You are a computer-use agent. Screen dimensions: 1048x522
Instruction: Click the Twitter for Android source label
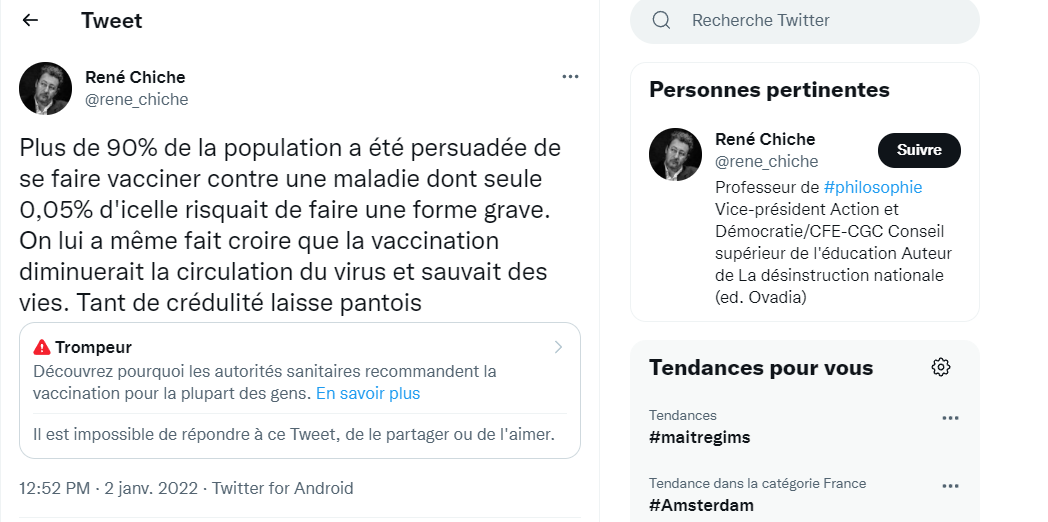click(283, 488)
